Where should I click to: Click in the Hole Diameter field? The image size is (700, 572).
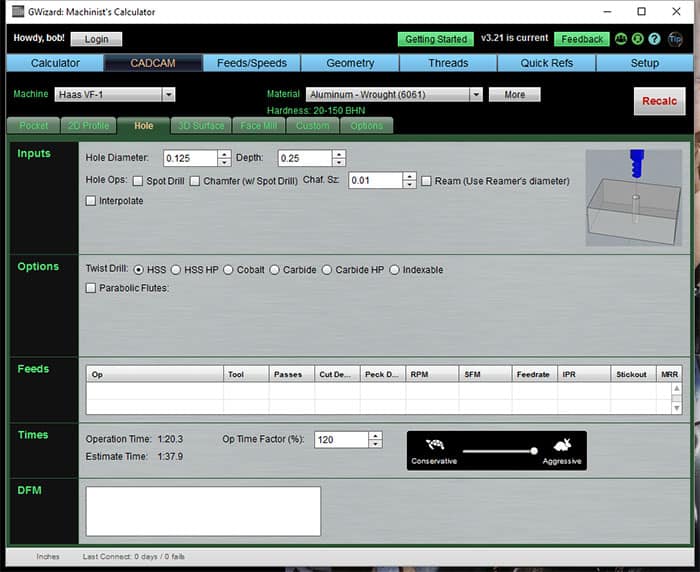click(191, 158)
